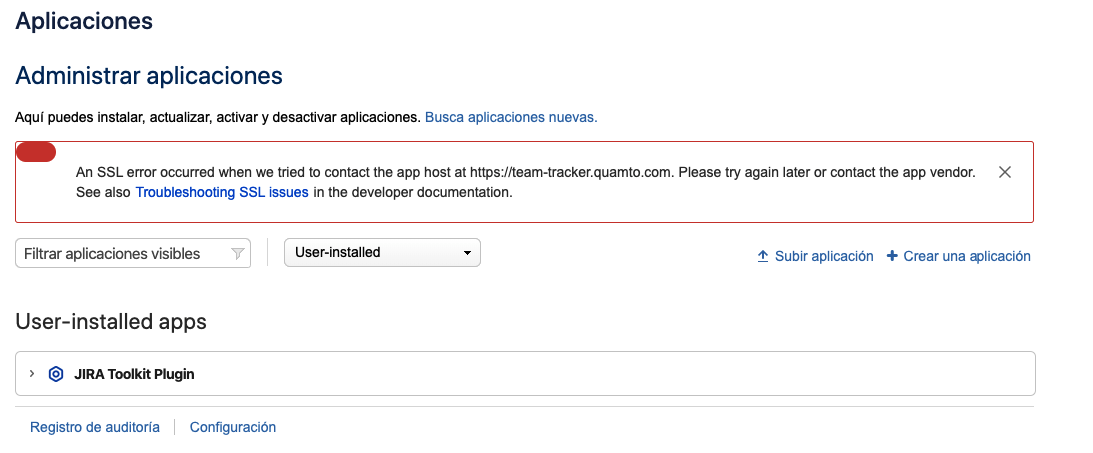Click the Subir aplicación link

824,256
